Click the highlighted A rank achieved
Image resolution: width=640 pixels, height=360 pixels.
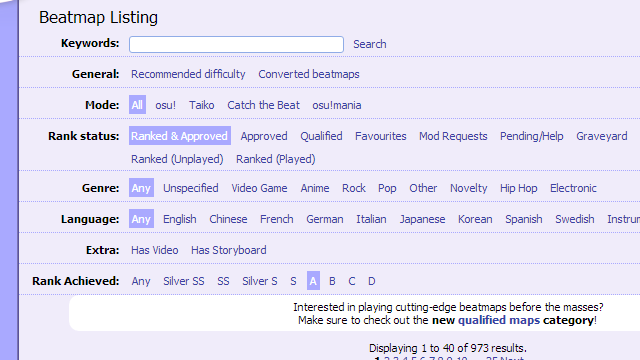[x=313, y=281]
